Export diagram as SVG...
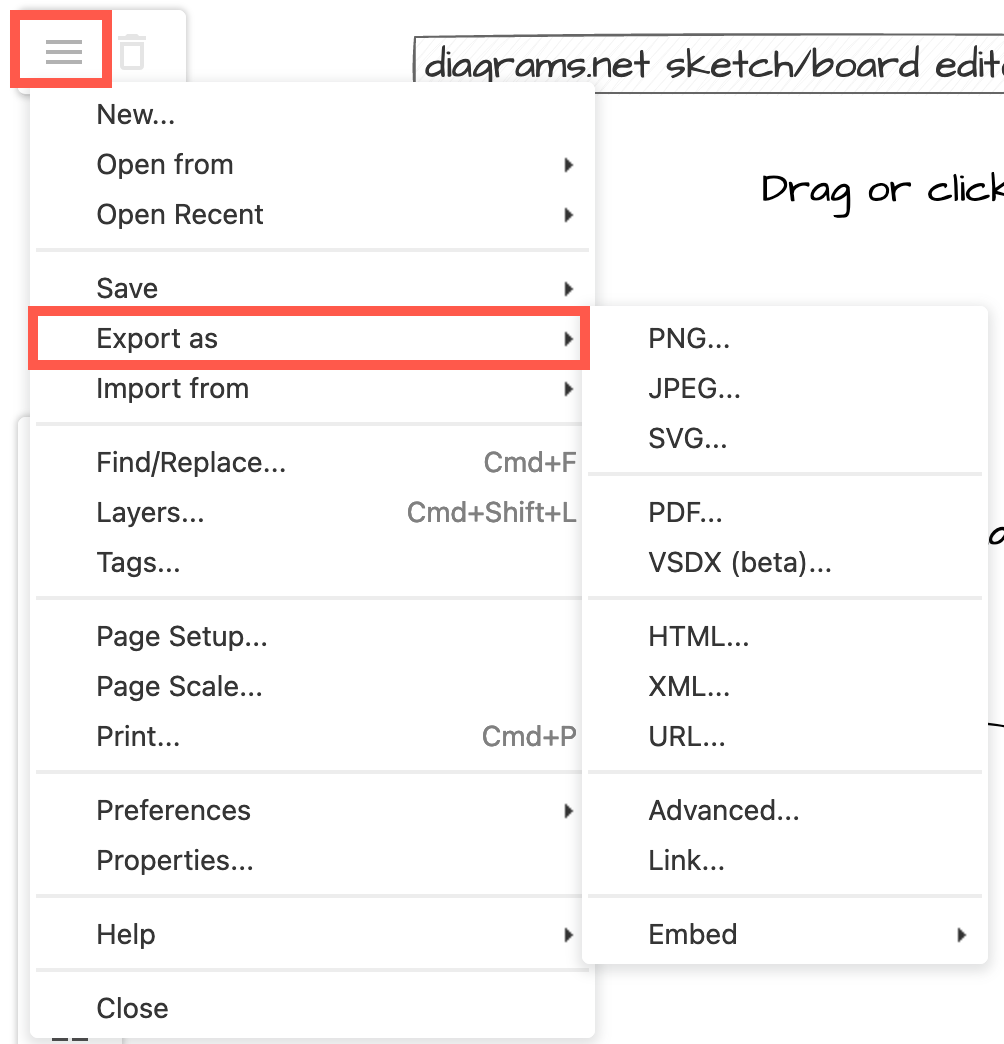The width and height of the screenshot is (1004, 1044). [x=688, y=439]
